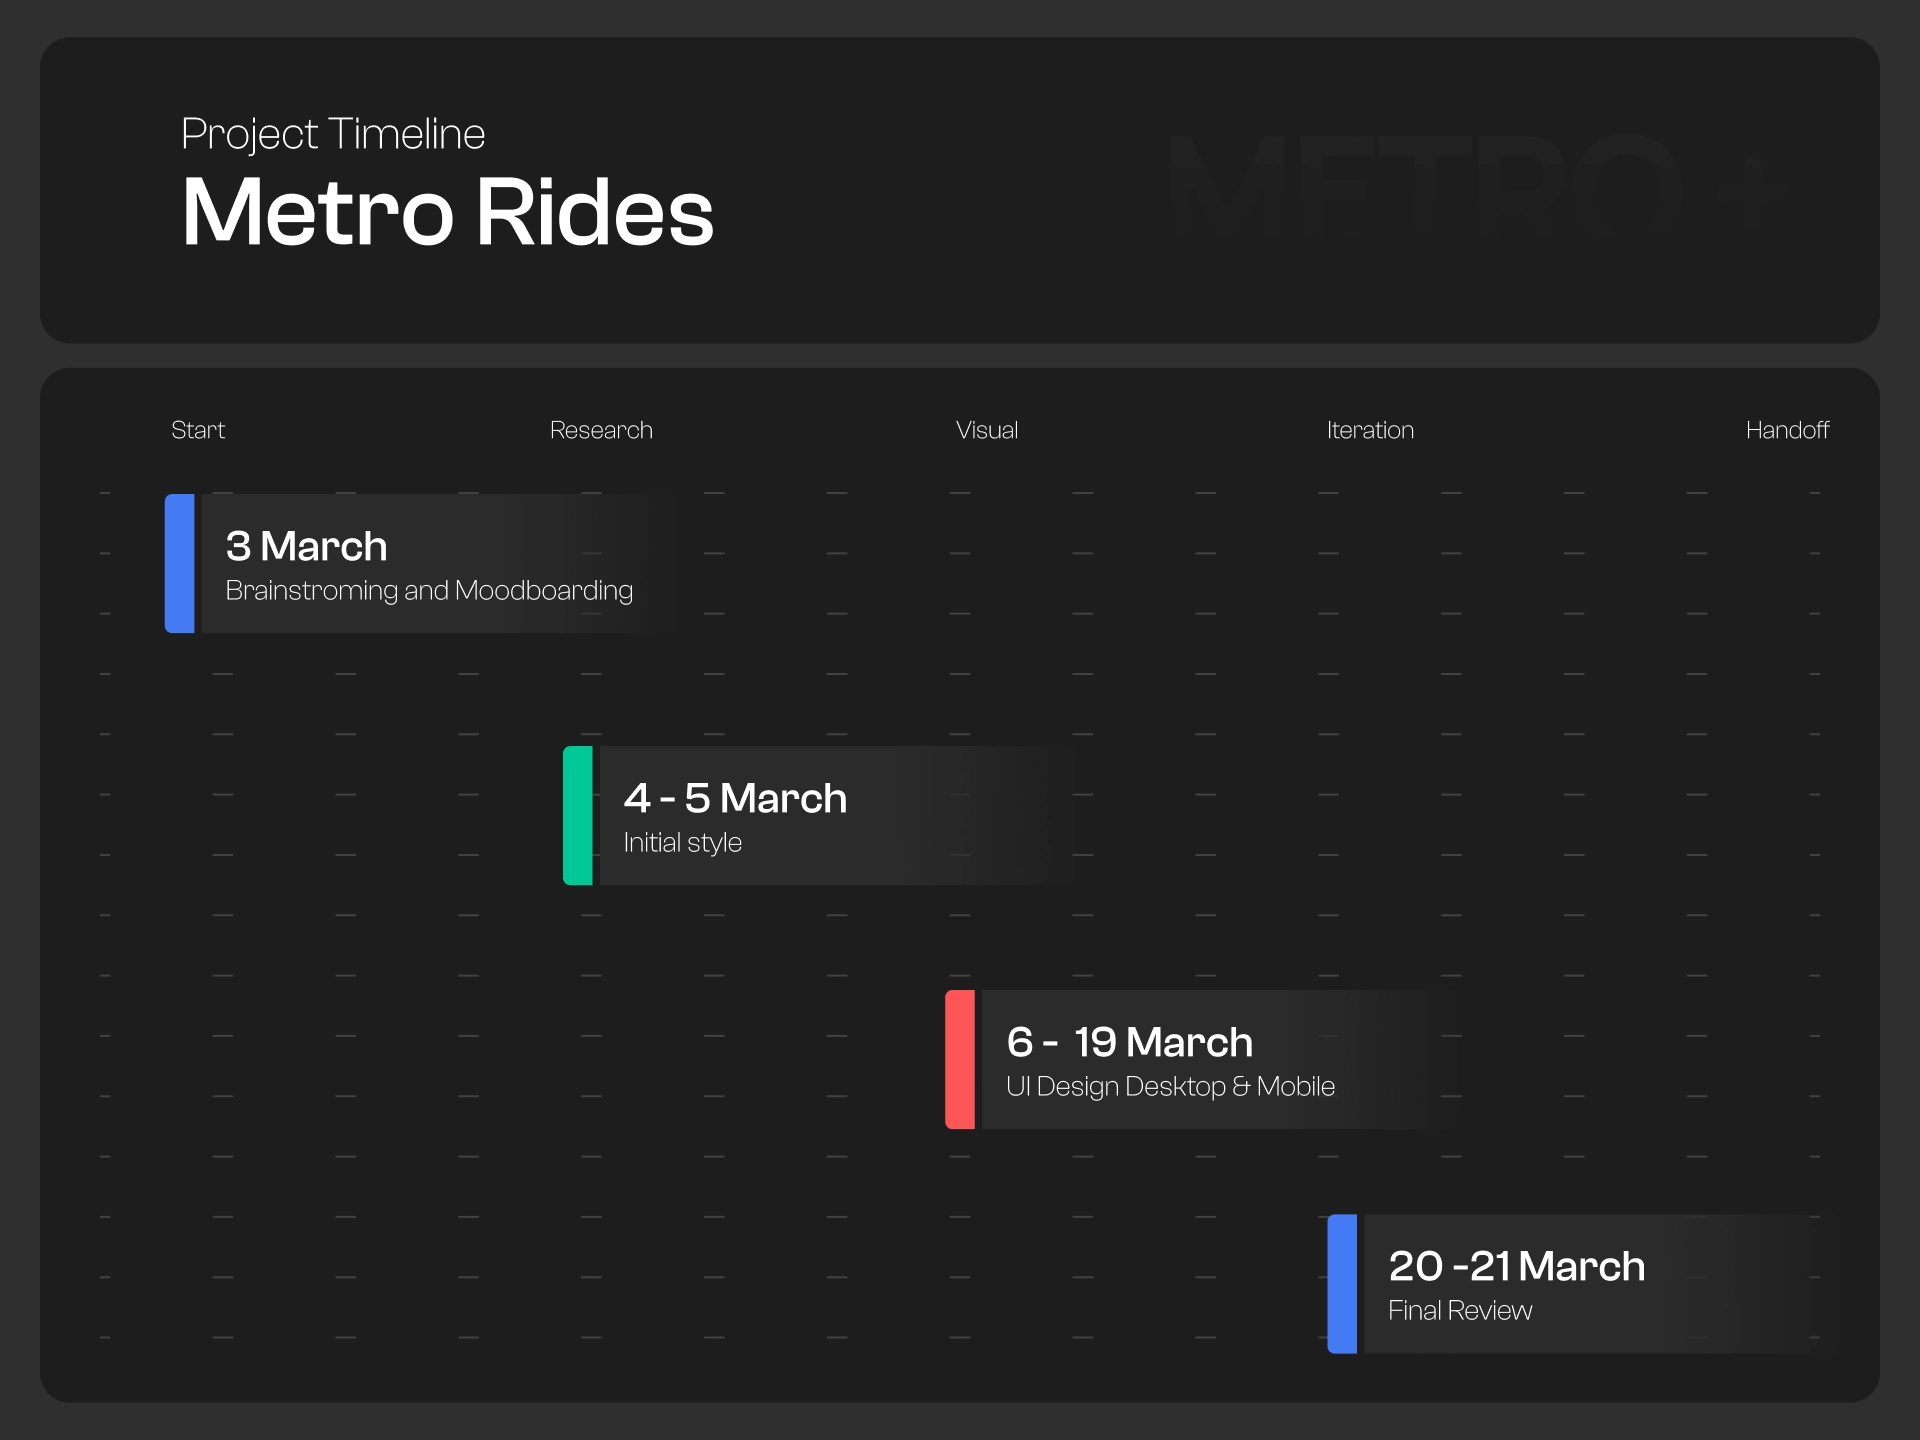Click red accent bar on UI Design card

point(960,1059)
